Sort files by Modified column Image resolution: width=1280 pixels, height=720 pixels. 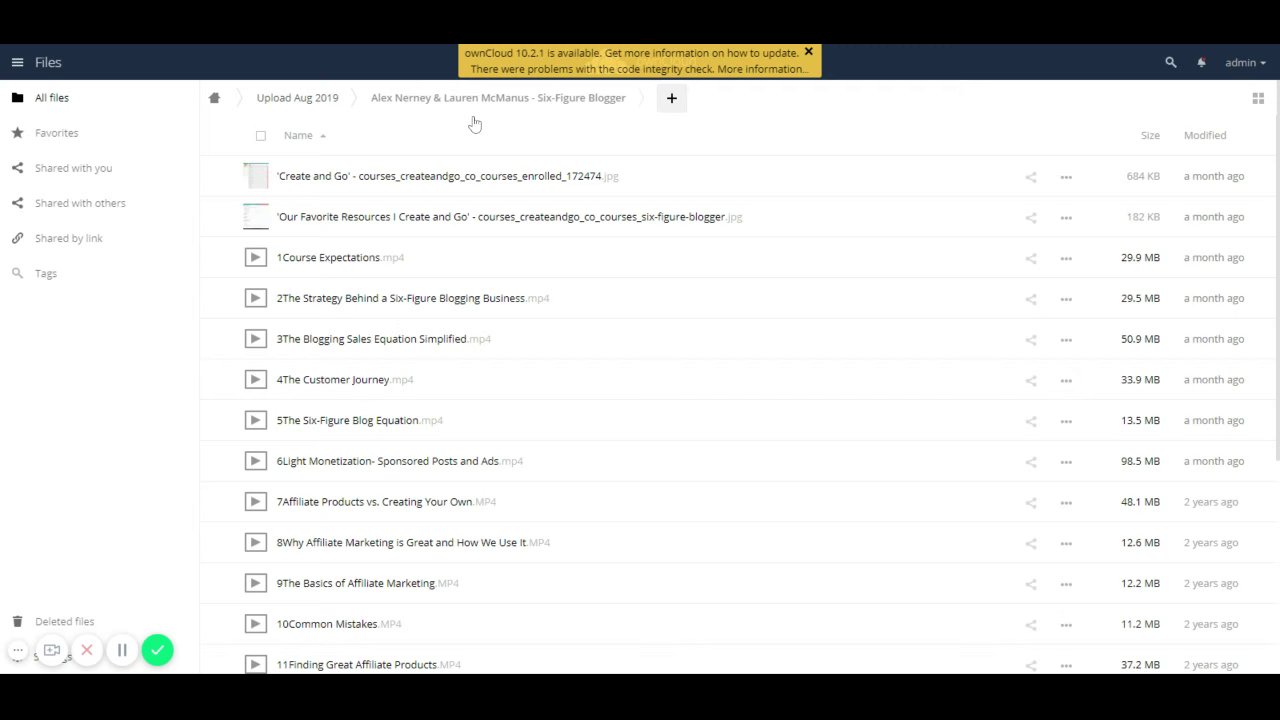point(1205,135)
